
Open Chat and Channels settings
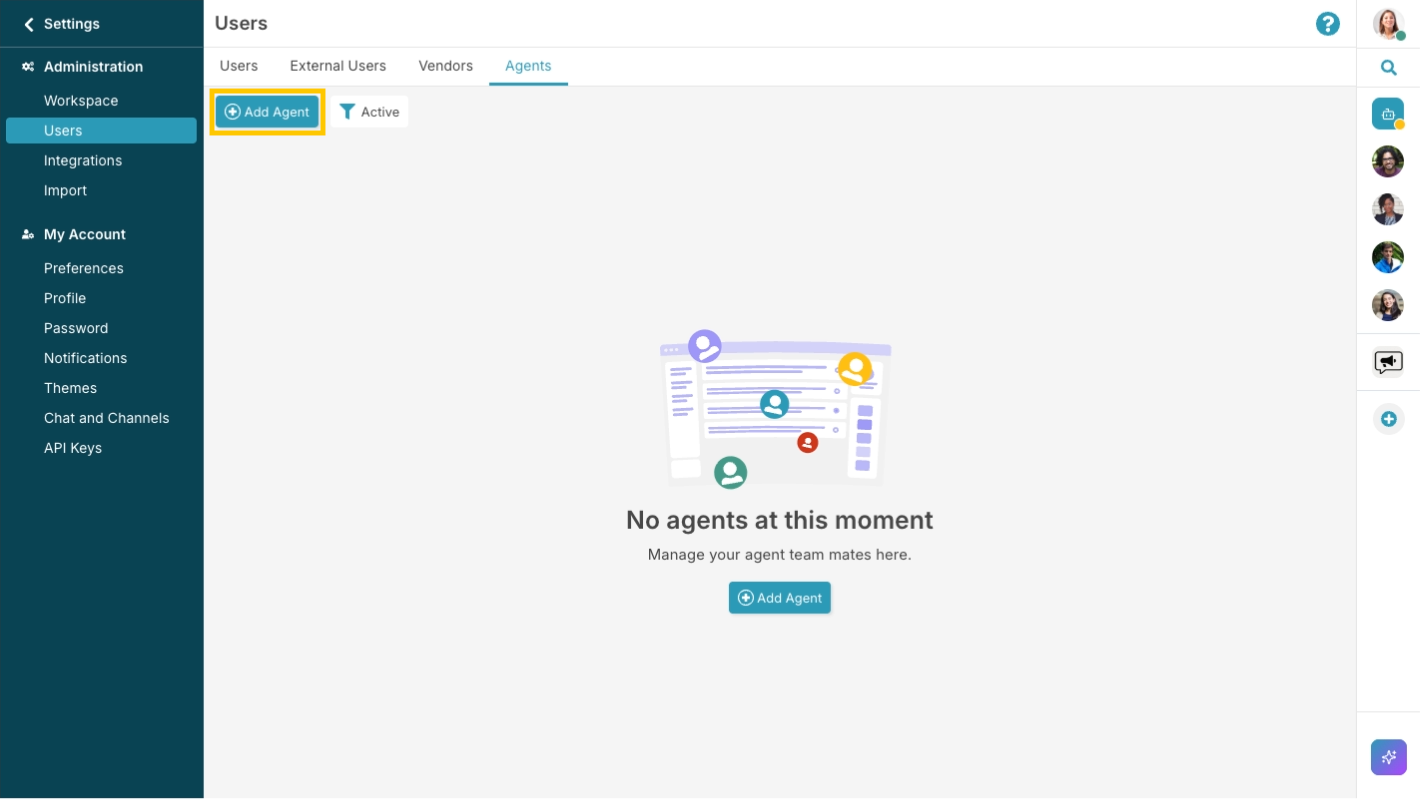tap(106, 419)
